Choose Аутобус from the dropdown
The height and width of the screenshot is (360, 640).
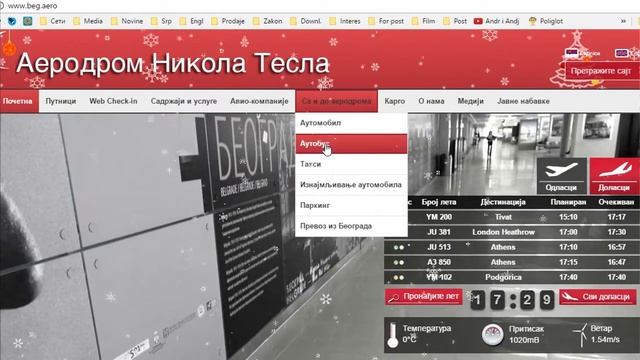point(351,144)
